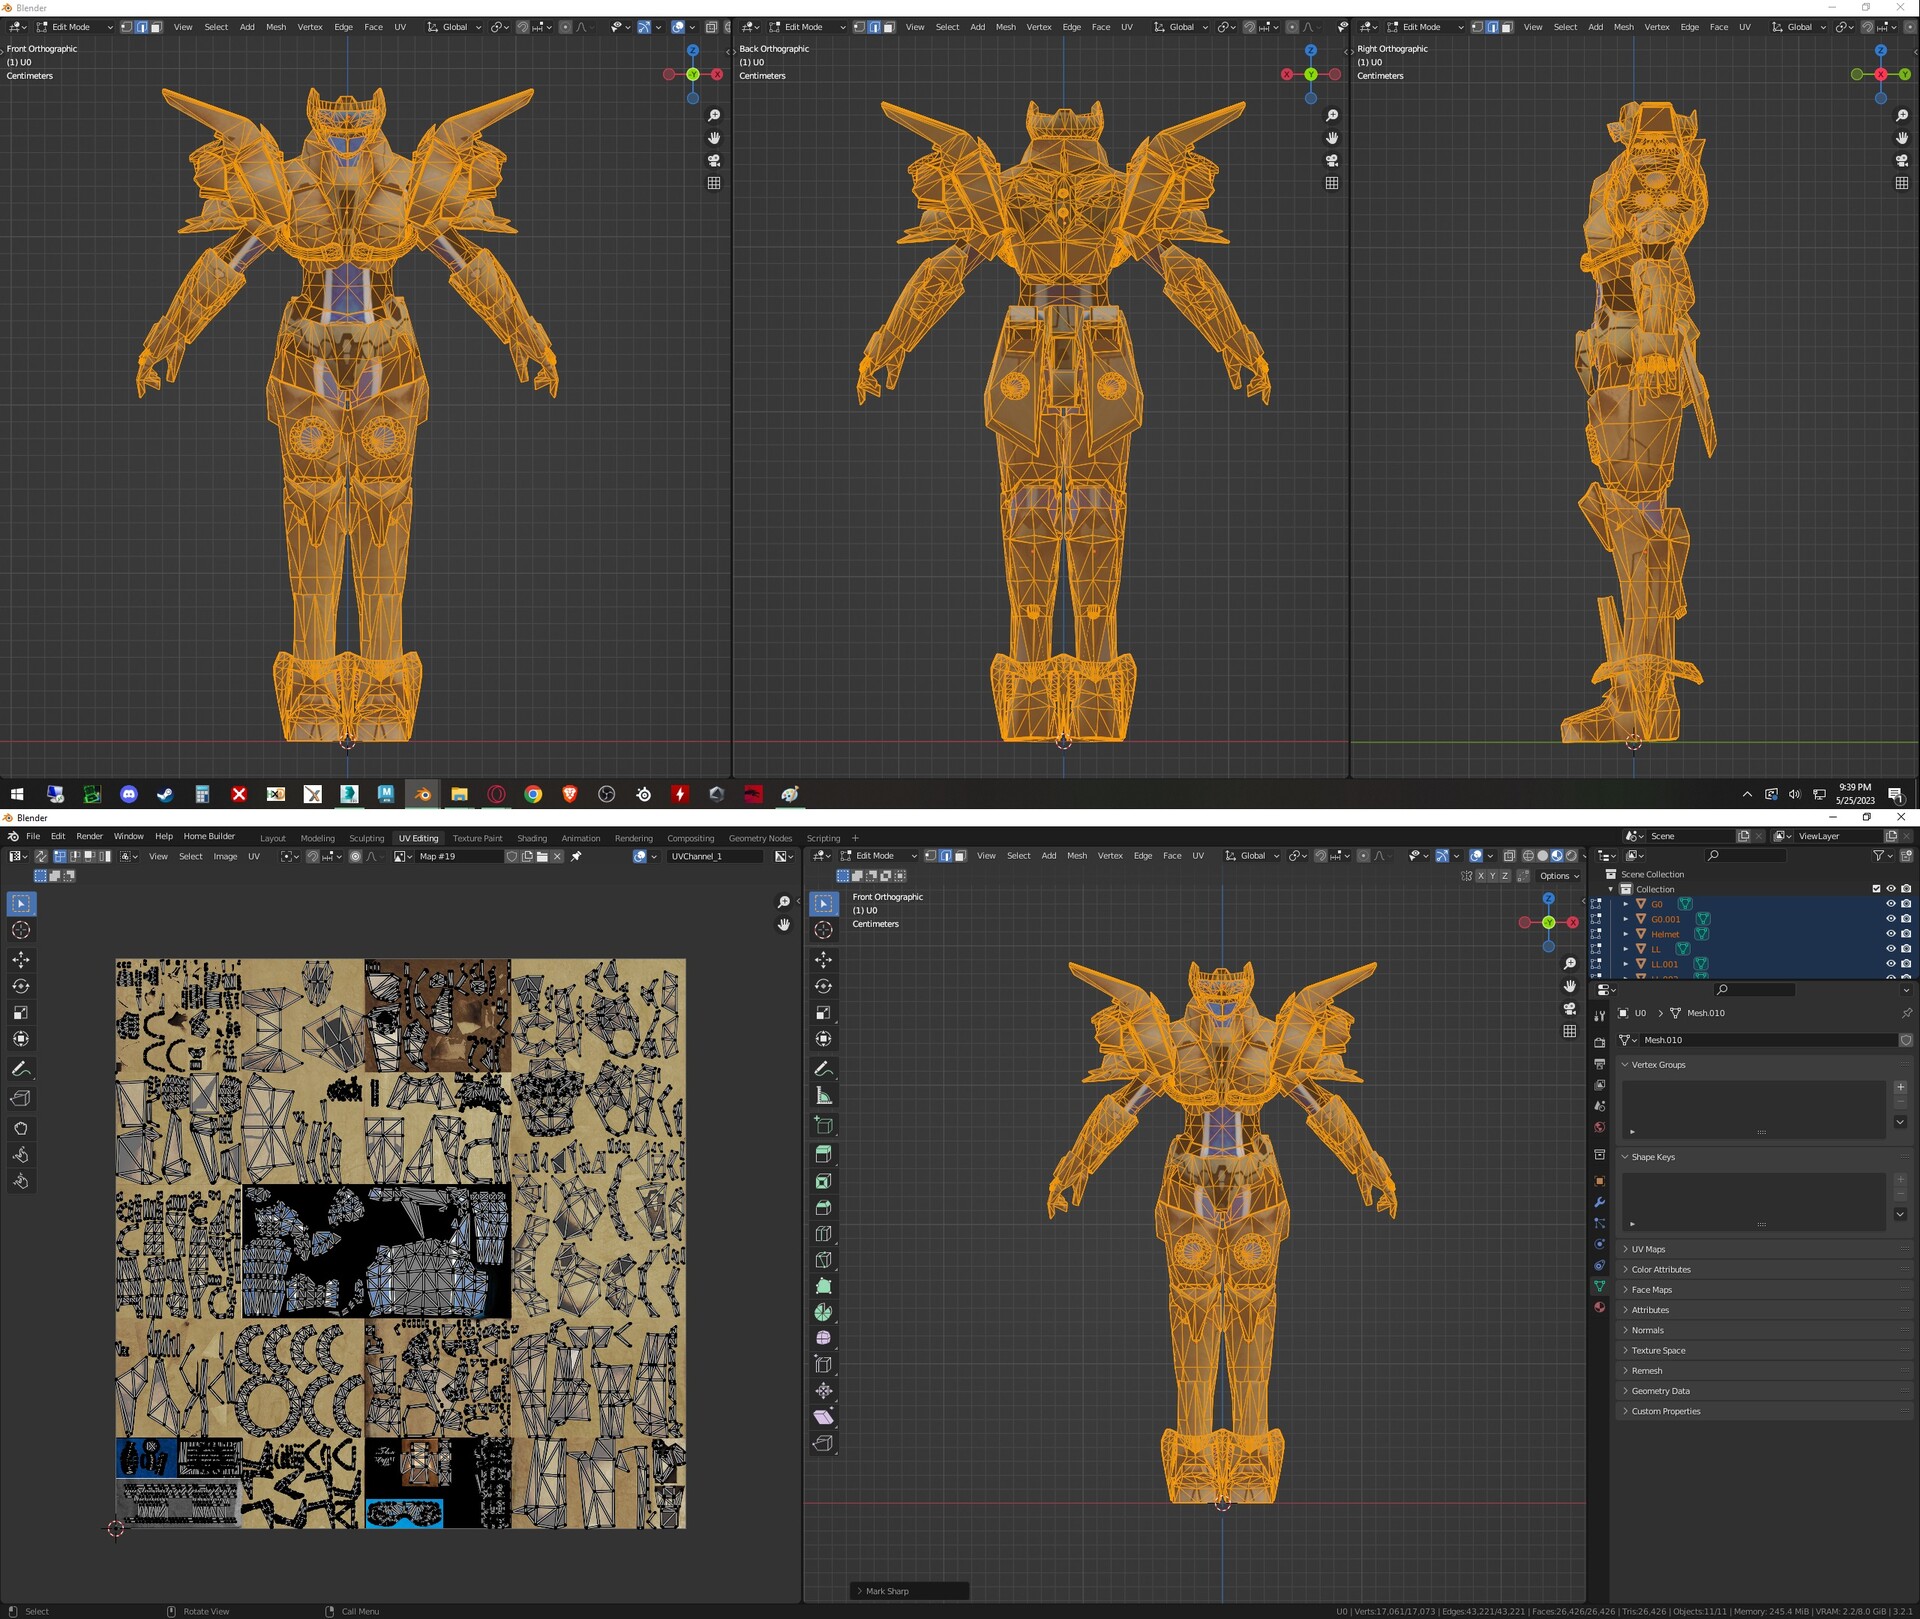Hide the Helmet object in outliner
Viewport: 1920px width, 1619px height.
click(x=1890, y=934)
